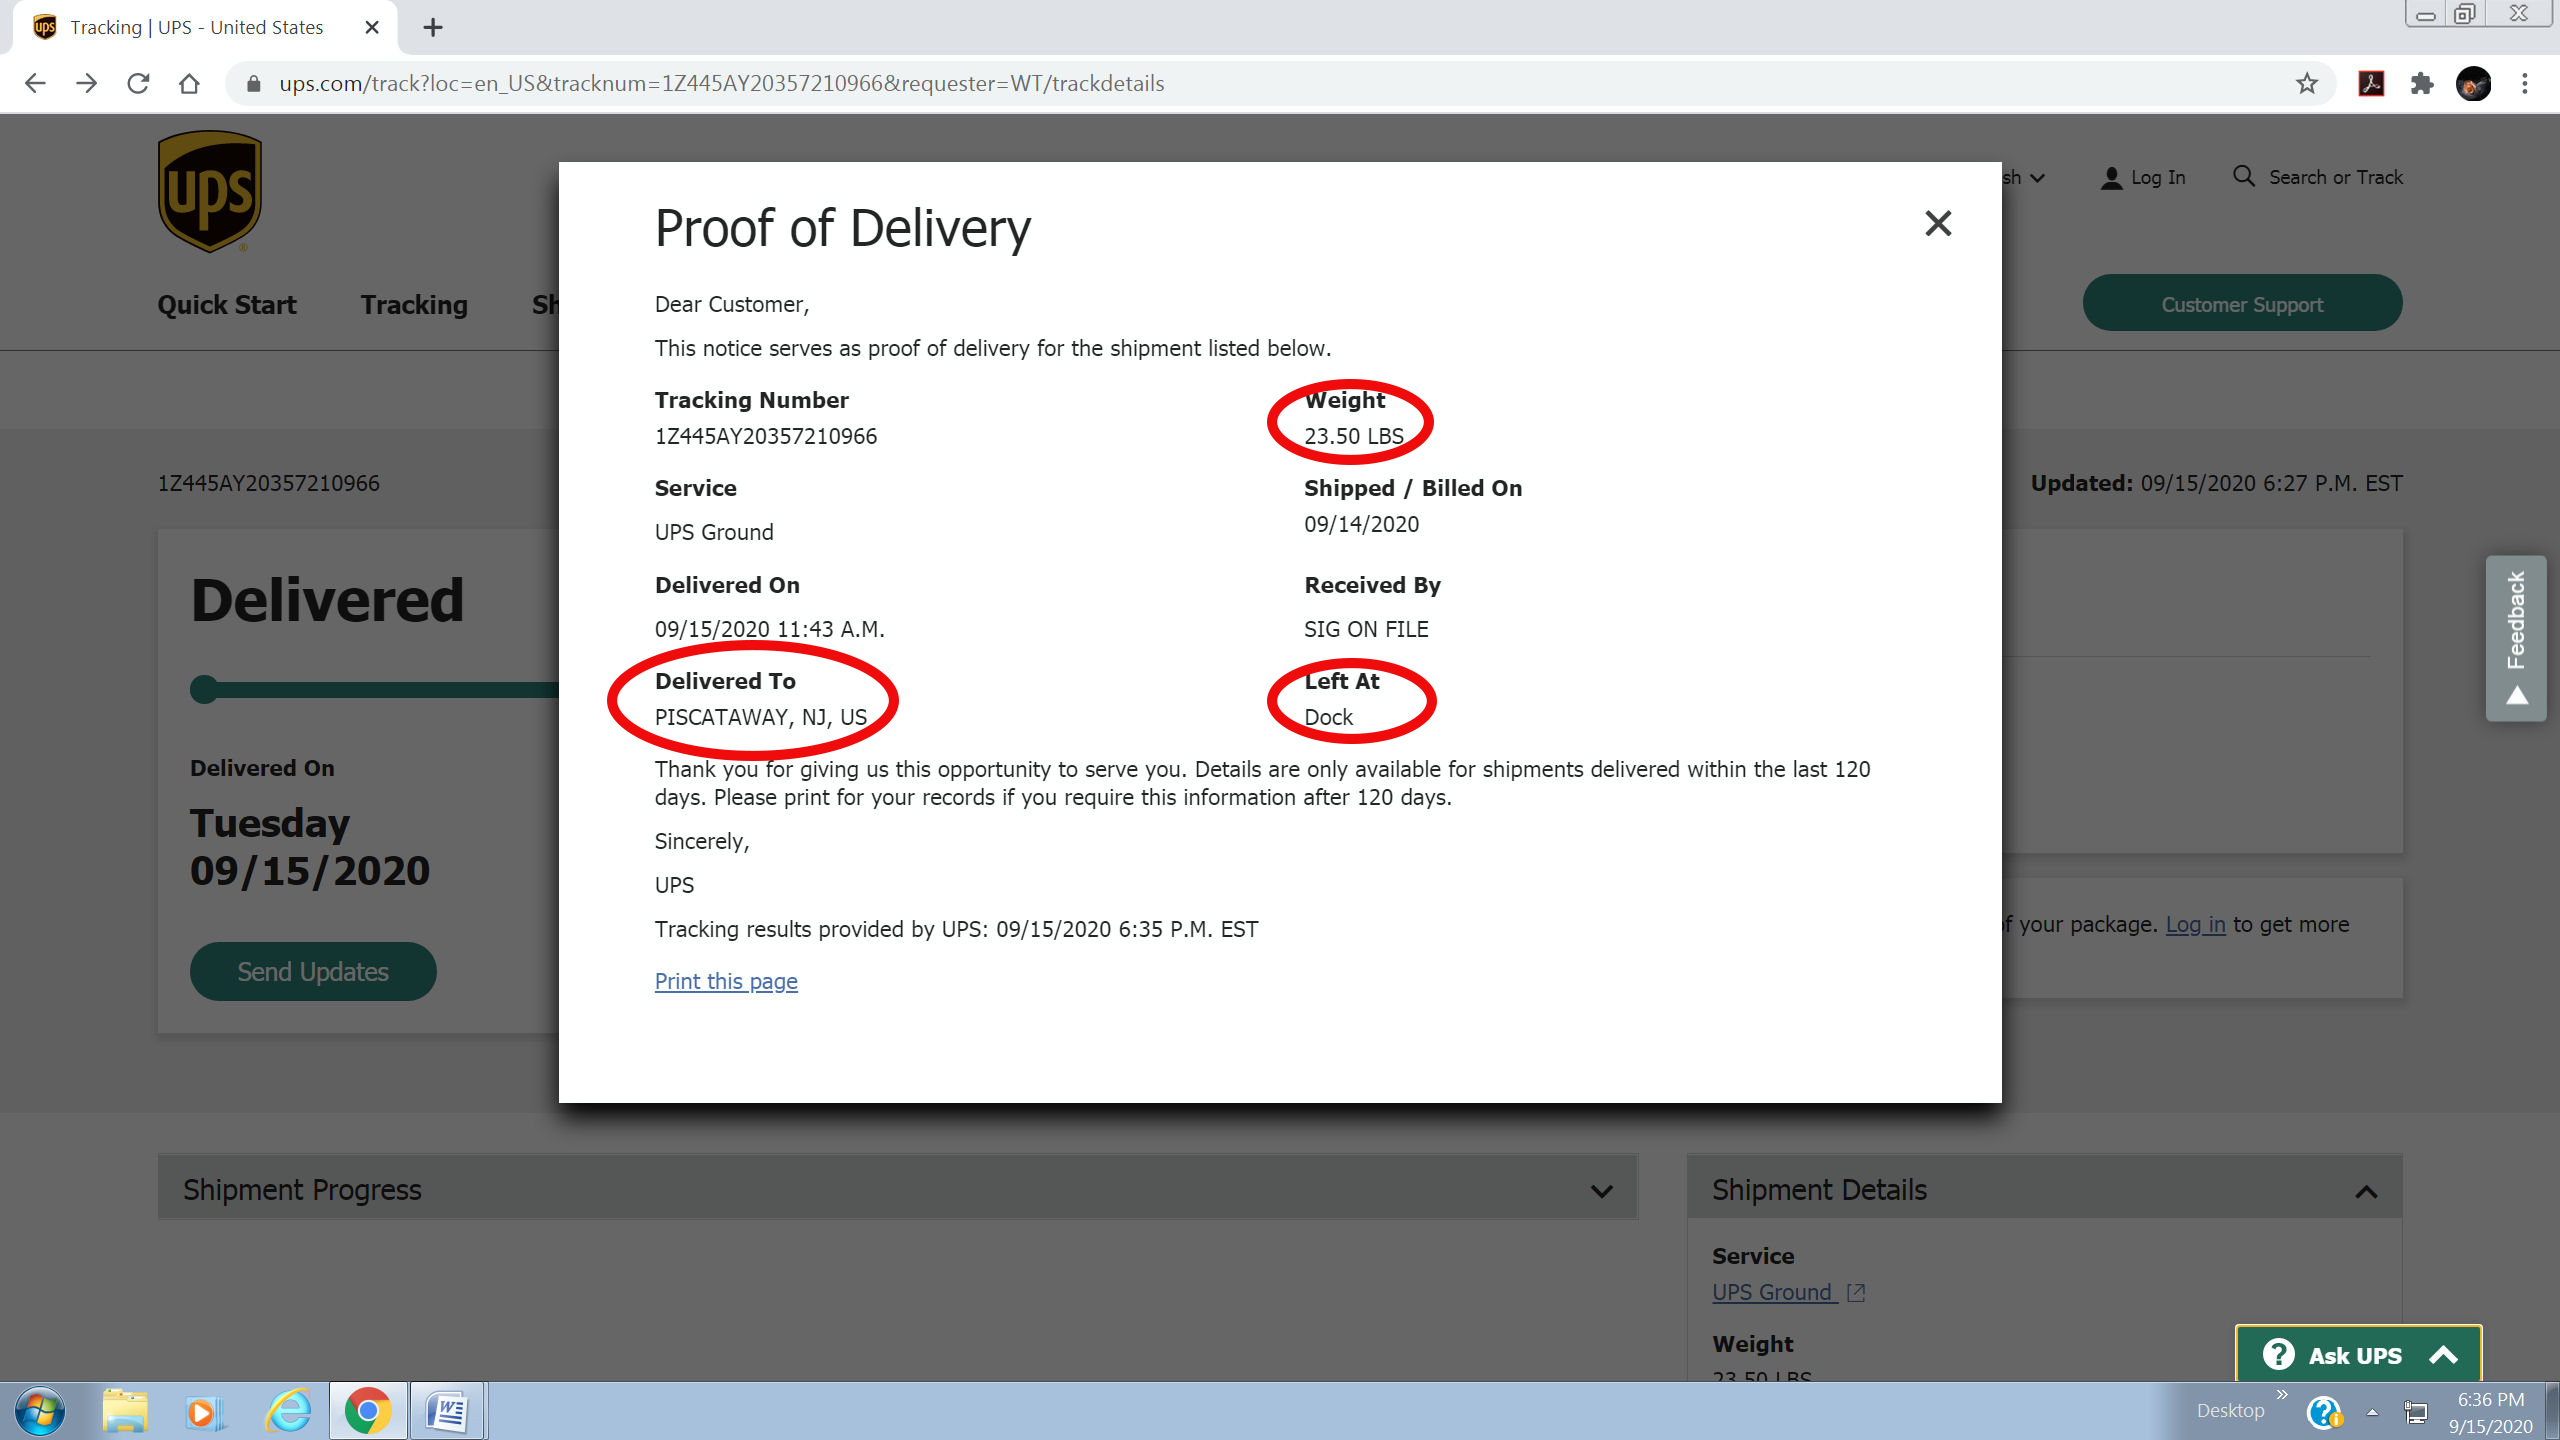Reload the UPS tracking page
Viewport: 2560px width, 1440px height.
pyautogui.click(x=138, y=83)
